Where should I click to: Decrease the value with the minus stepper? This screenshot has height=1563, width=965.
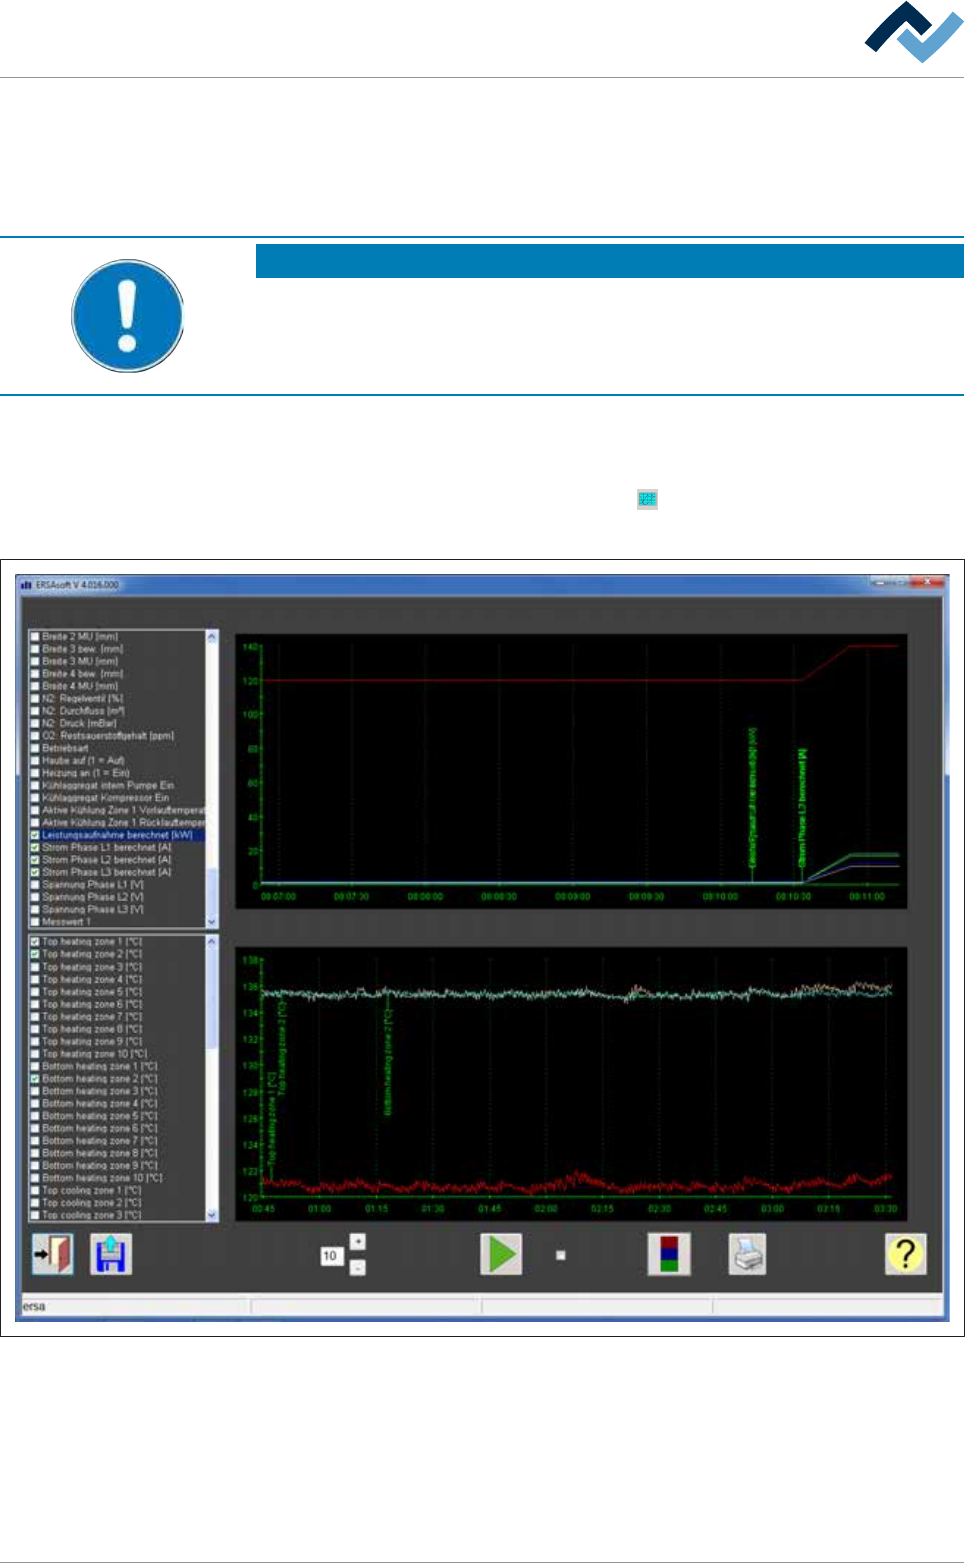358,1267
